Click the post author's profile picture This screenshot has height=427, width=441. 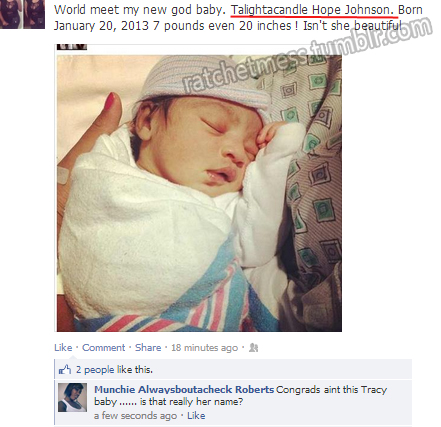[x=22, y=14]
